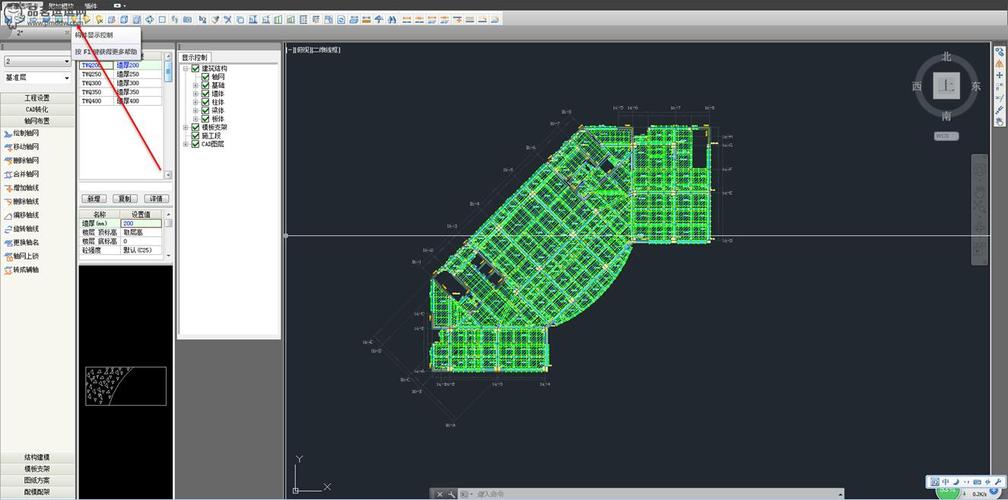Click the wall section preview thumbnail
The image size is (1008, 500).
point(126,386)
